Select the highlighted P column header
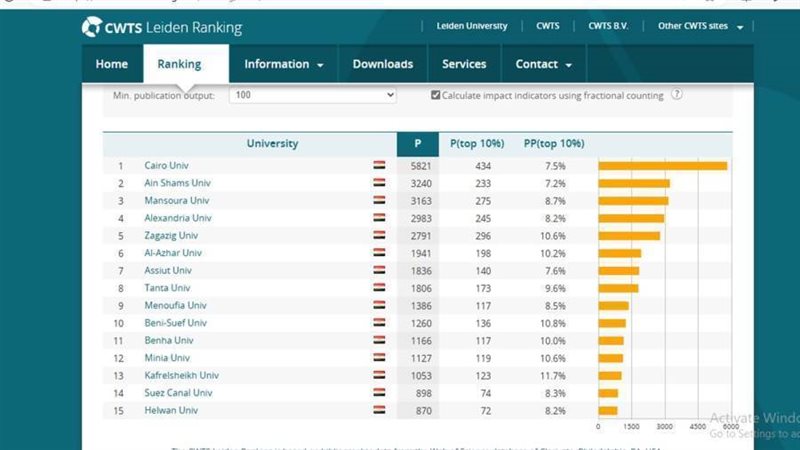This screenshot has height=450, width=800. (x=416, y=144)
